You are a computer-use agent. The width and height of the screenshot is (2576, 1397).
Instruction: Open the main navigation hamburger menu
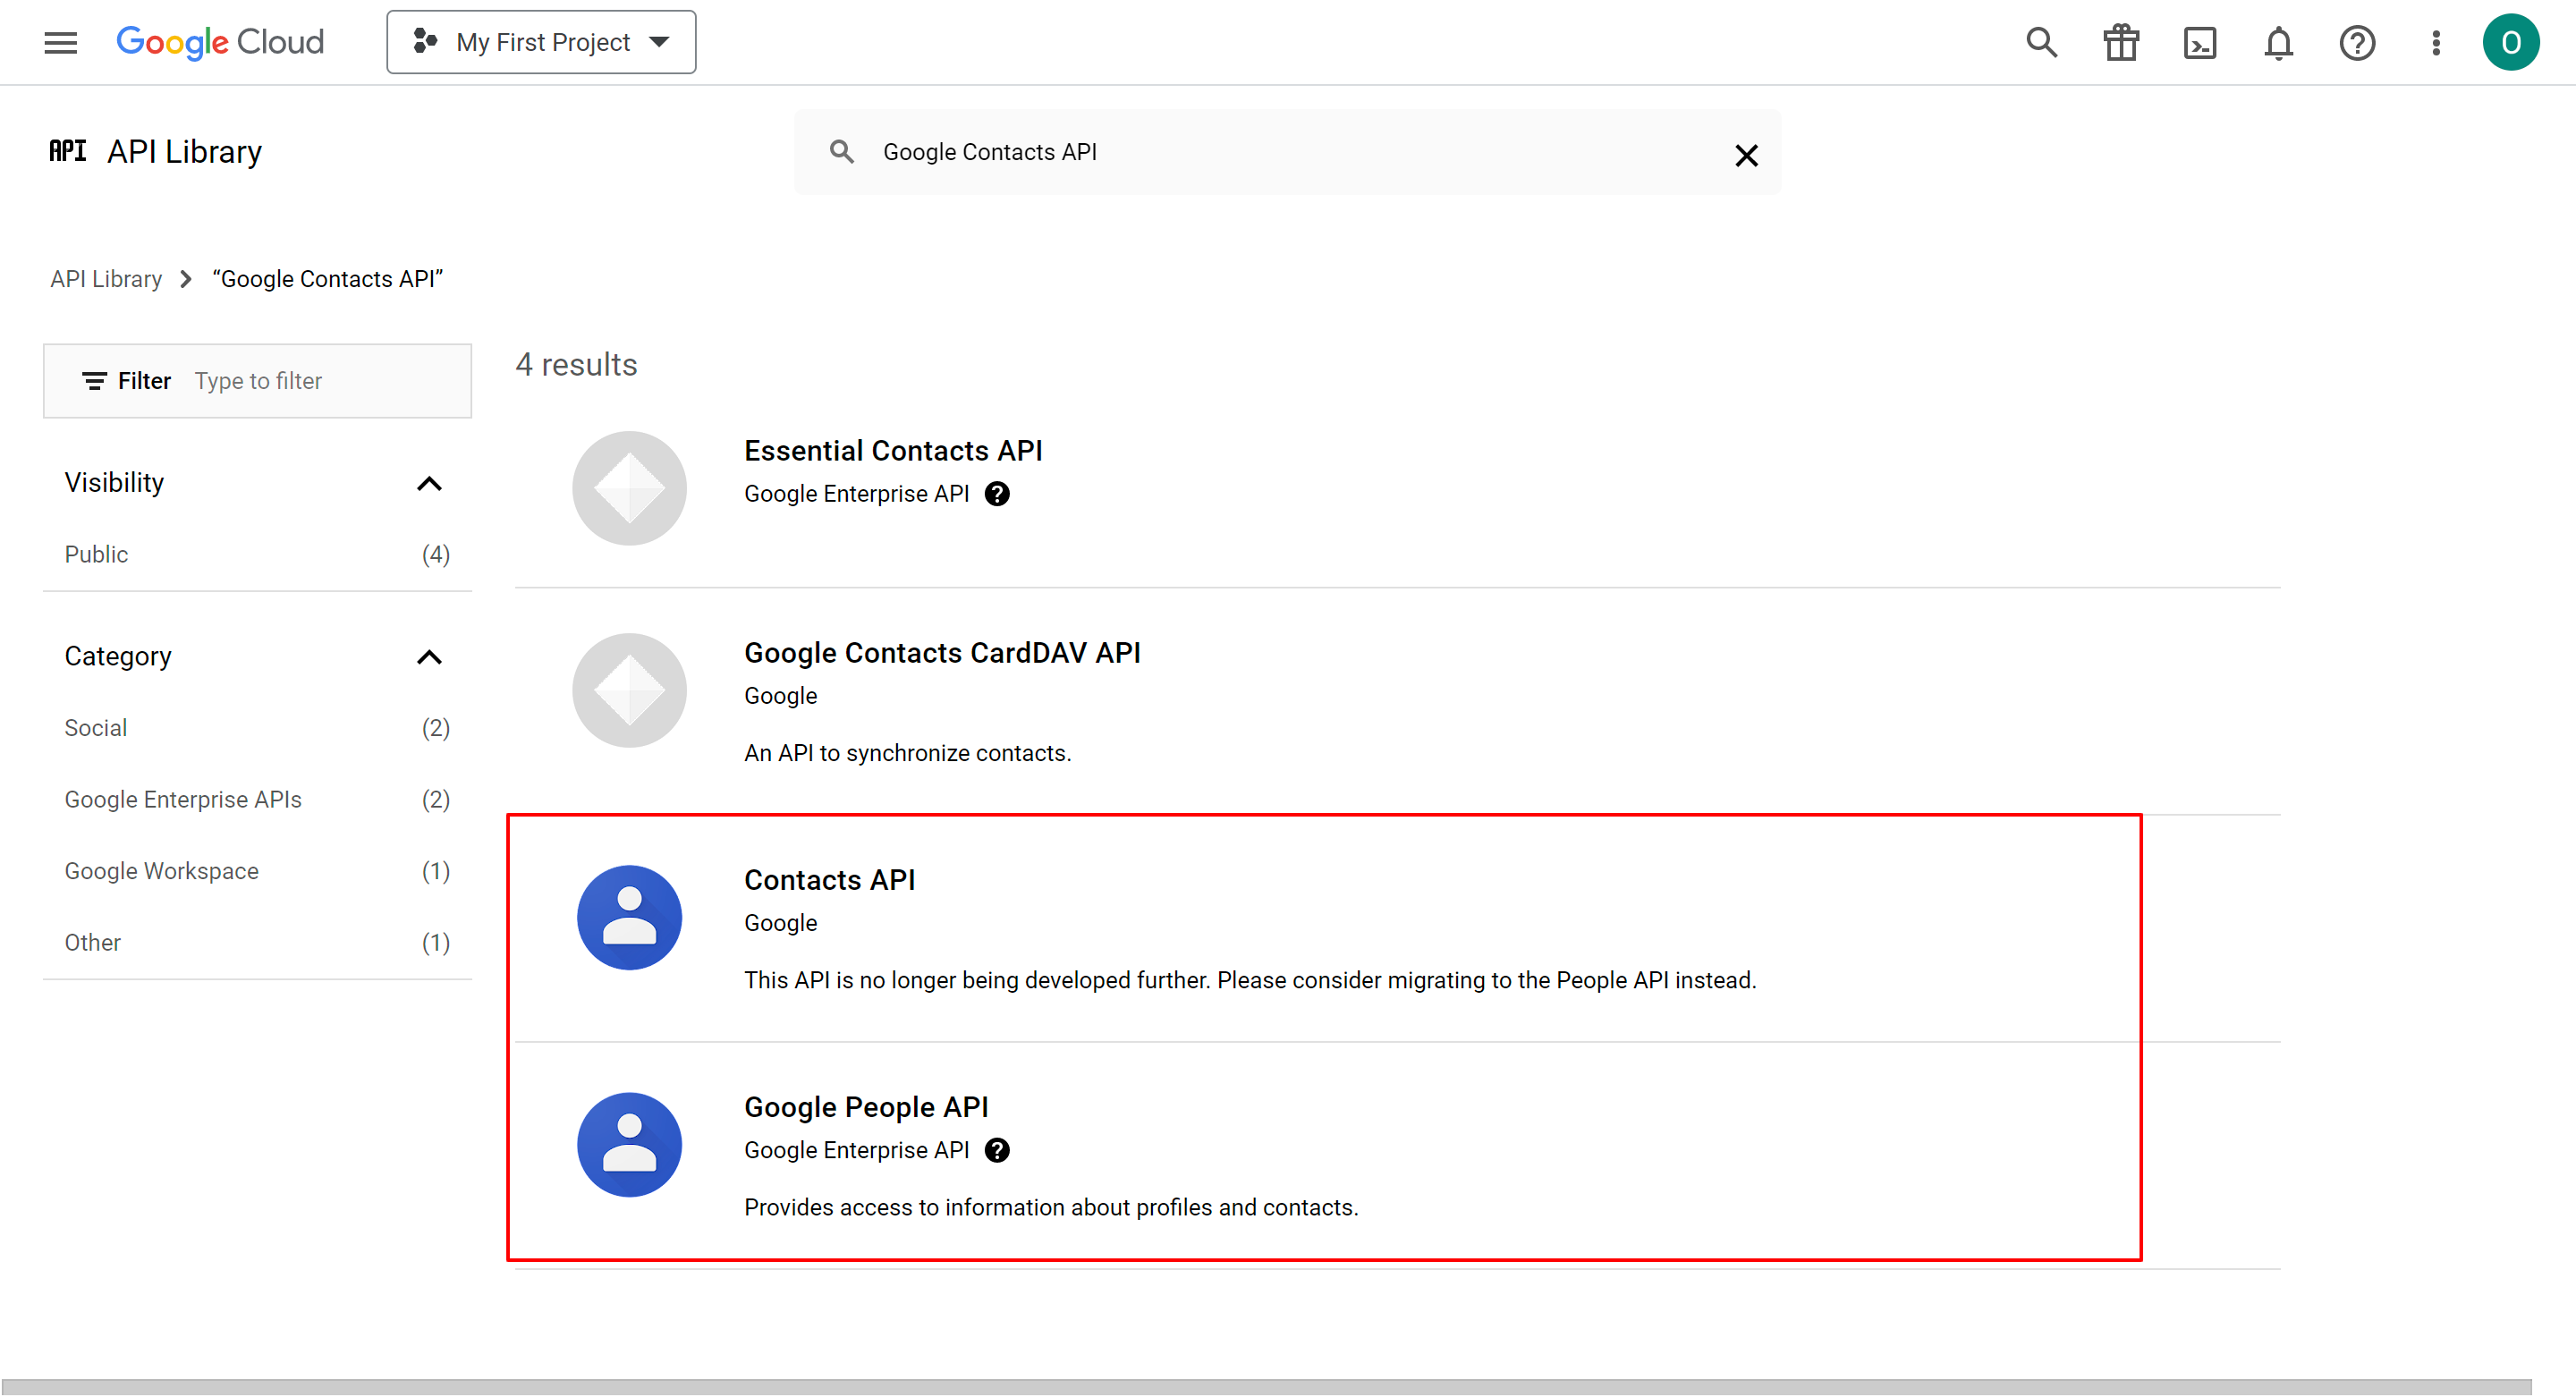[60, 42]
